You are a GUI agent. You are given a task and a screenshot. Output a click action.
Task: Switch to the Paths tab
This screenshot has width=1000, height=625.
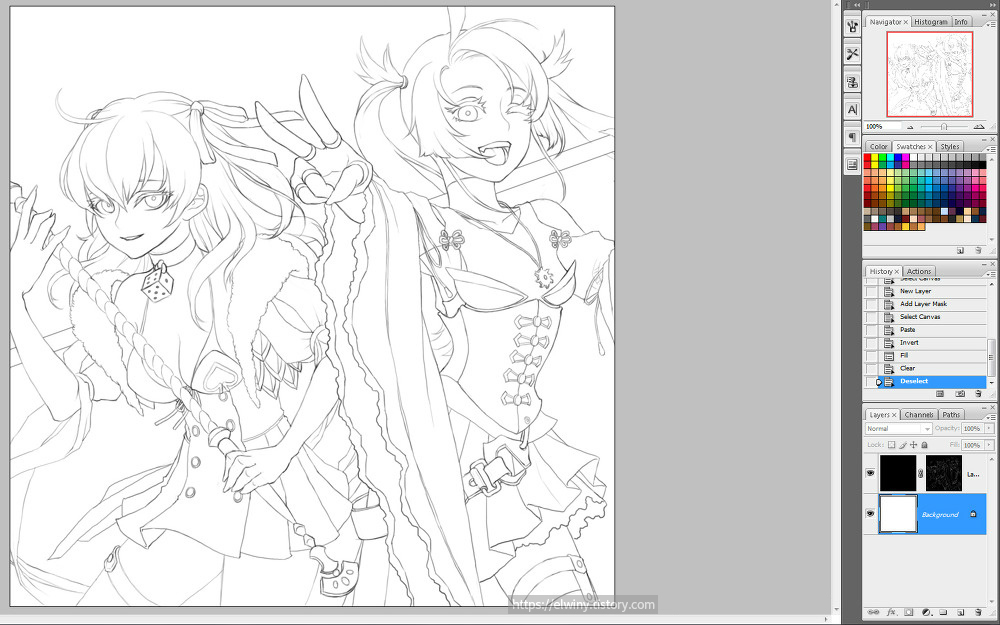click(951, 415)
